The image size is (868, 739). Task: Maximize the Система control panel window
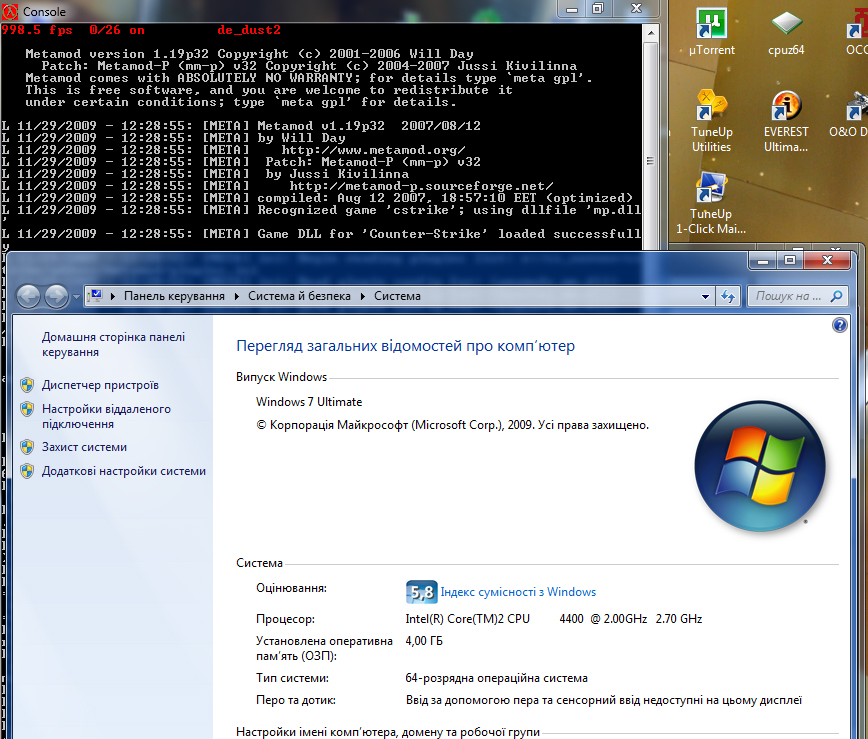790,260
